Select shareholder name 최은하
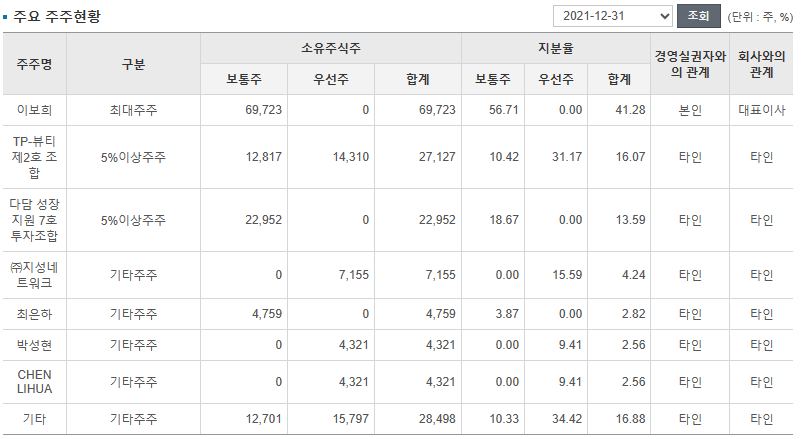Viewport: 801px width, 439px height. [34, 314]
